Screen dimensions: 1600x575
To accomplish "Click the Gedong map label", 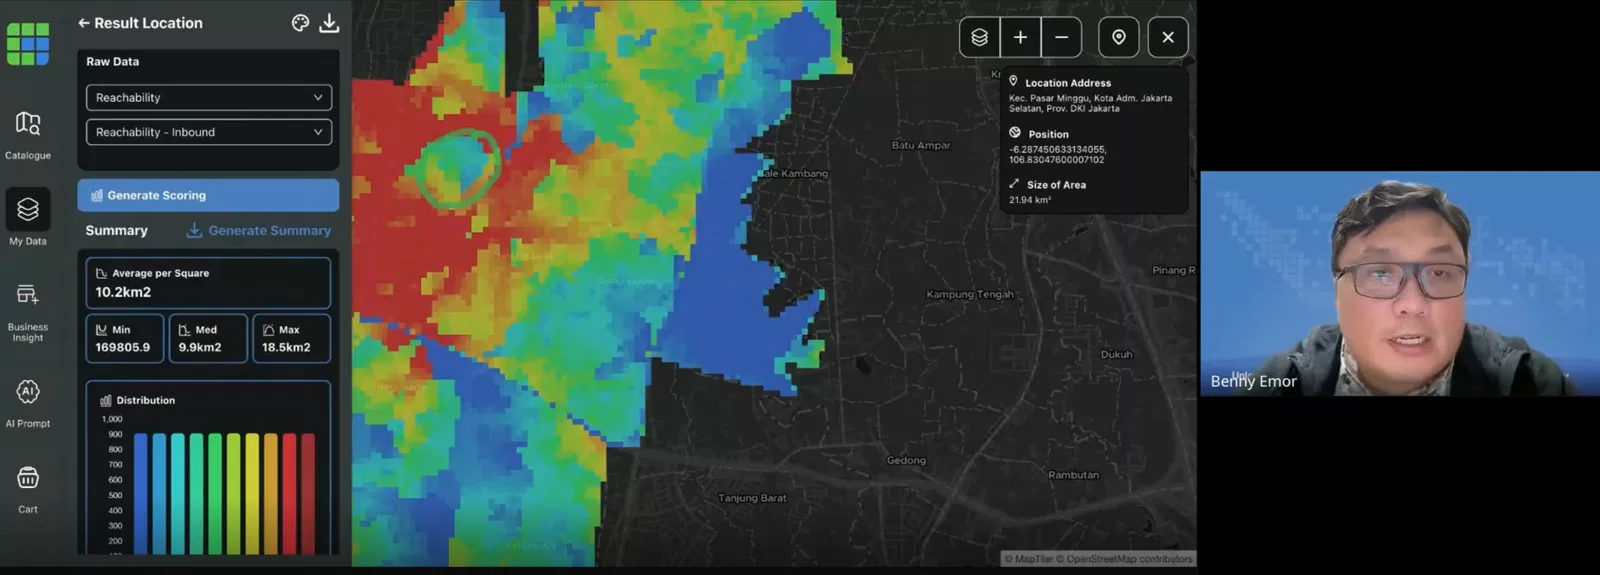I will [906, 460].
